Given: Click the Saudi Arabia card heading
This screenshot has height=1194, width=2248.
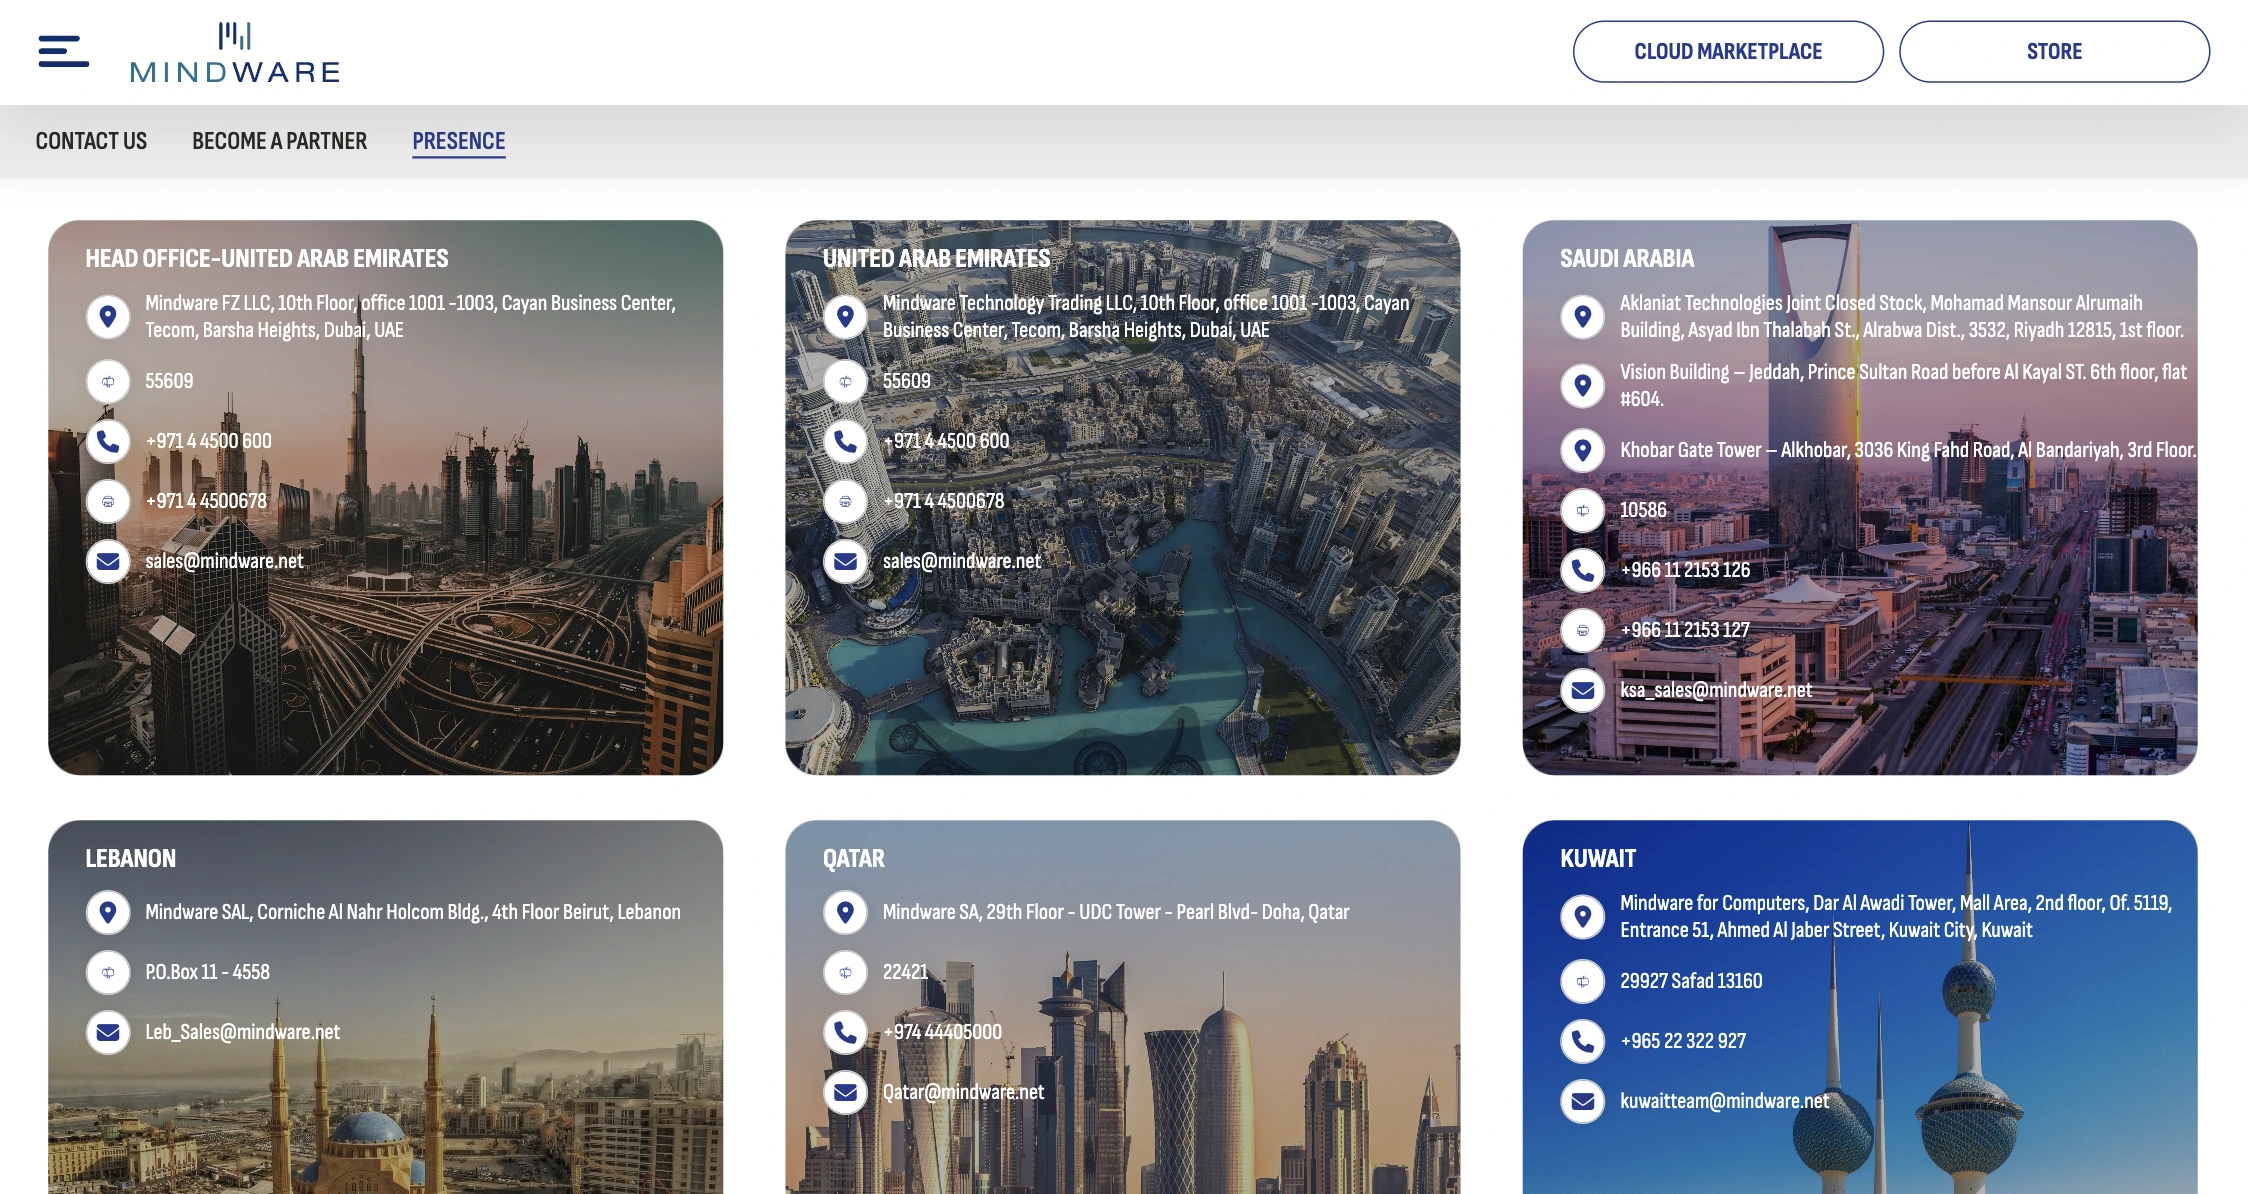Looking at the screenshot, I should point(1627,259).
